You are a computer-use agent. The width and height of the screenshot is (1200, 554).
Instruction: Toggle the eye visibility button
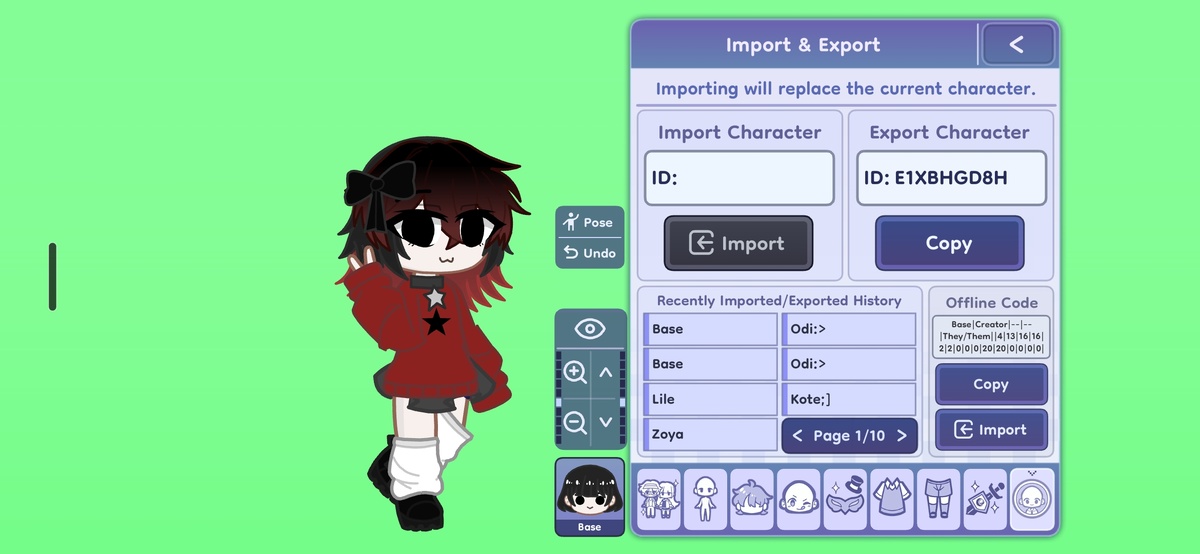(x=590, y=329)
